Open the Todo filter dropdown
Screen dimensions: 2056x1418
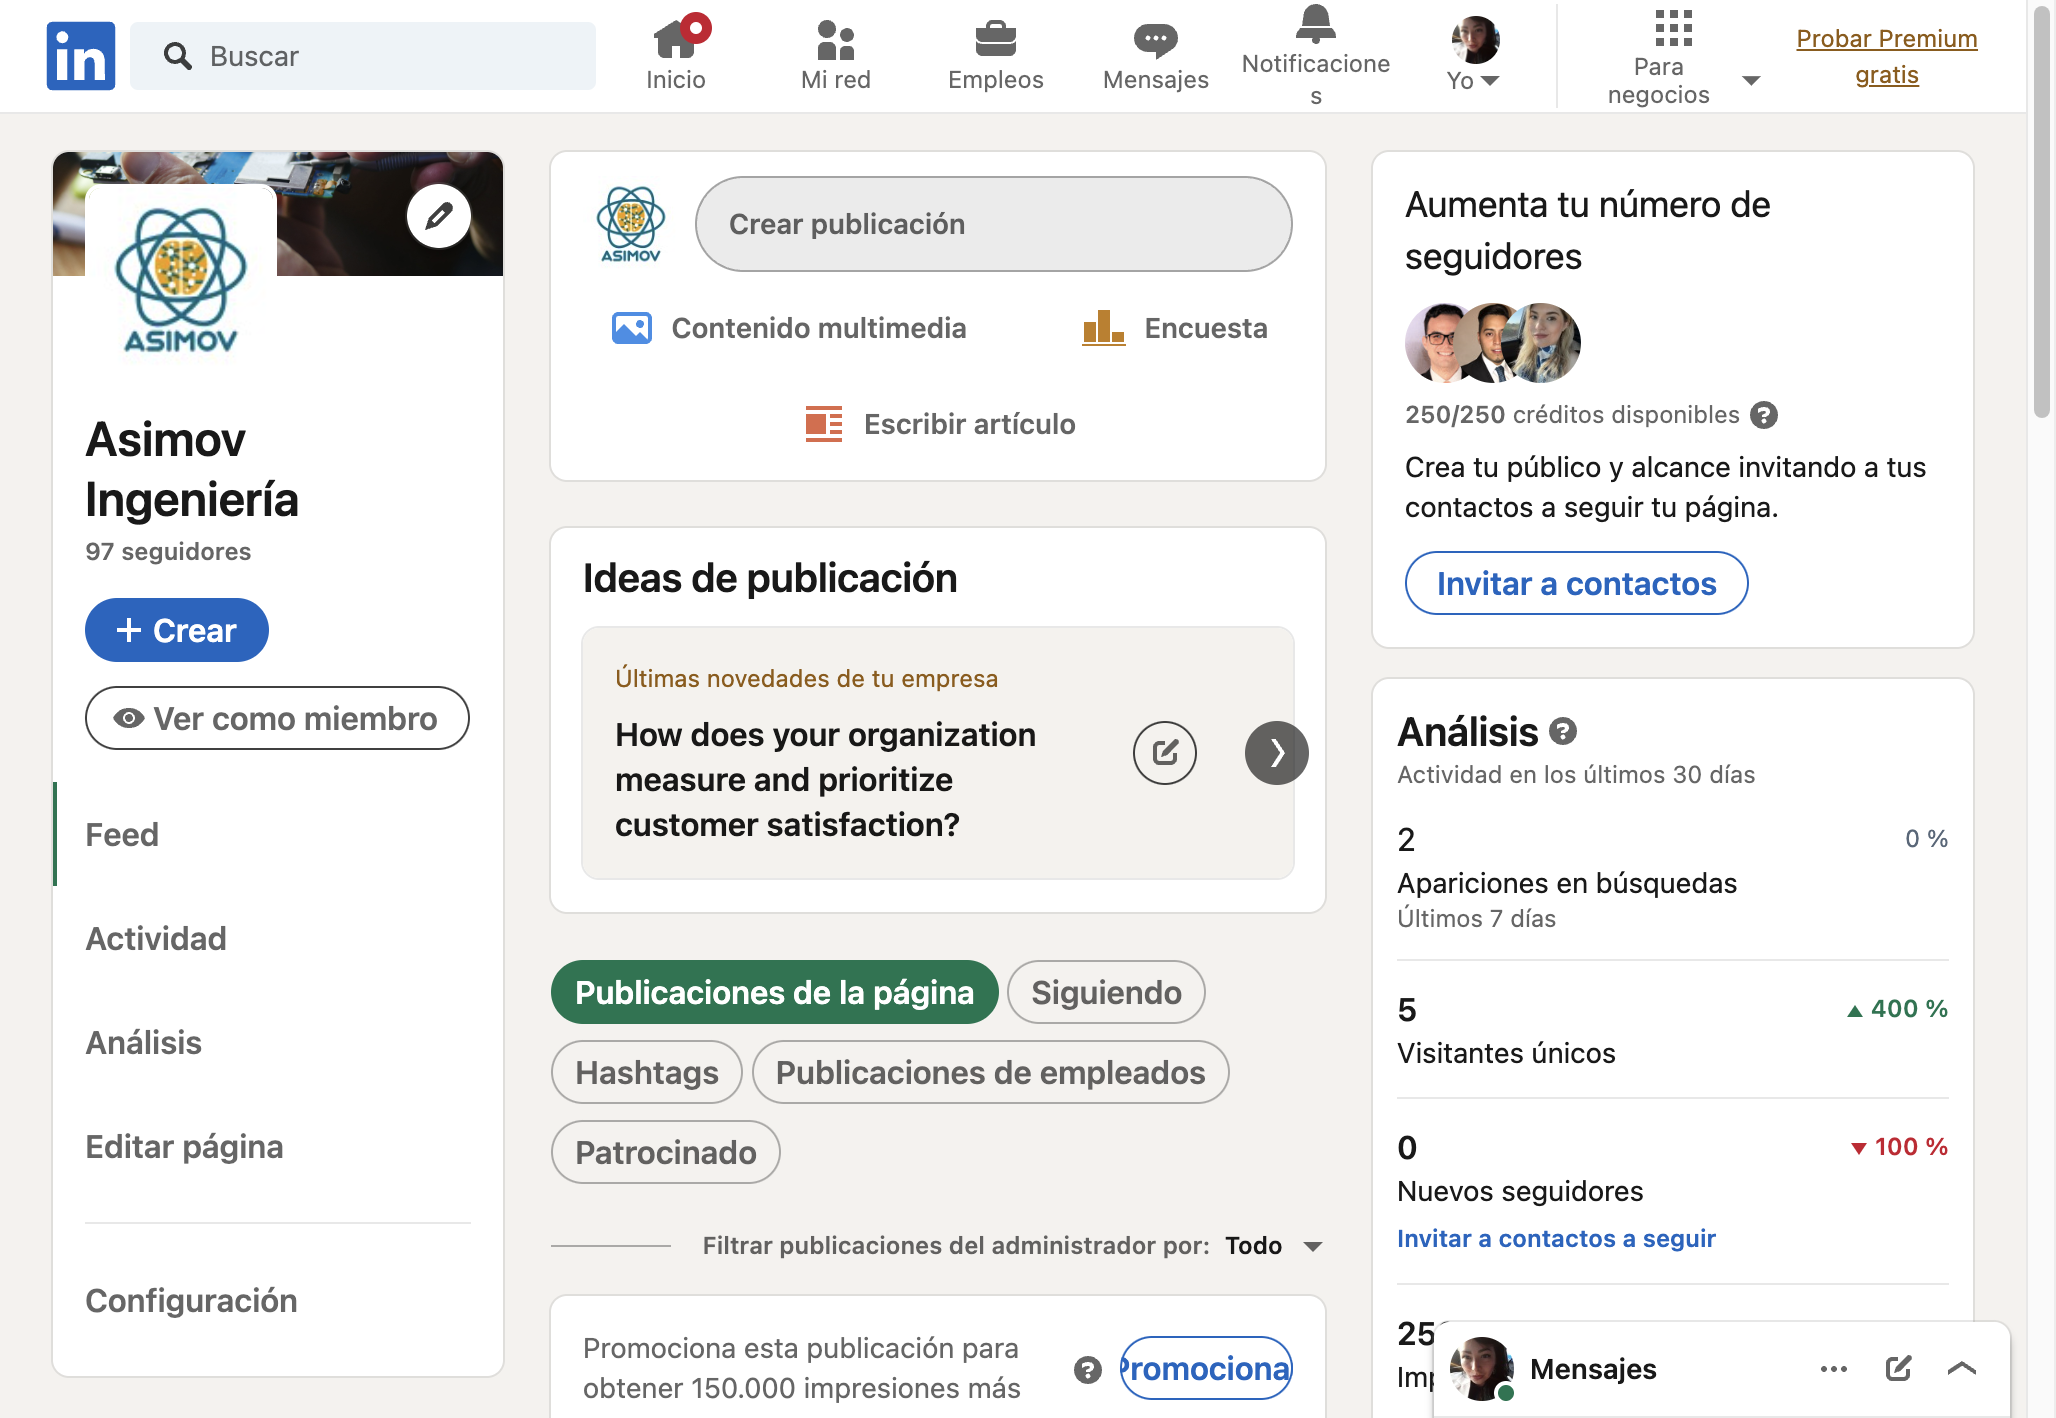[1274, 1246]
